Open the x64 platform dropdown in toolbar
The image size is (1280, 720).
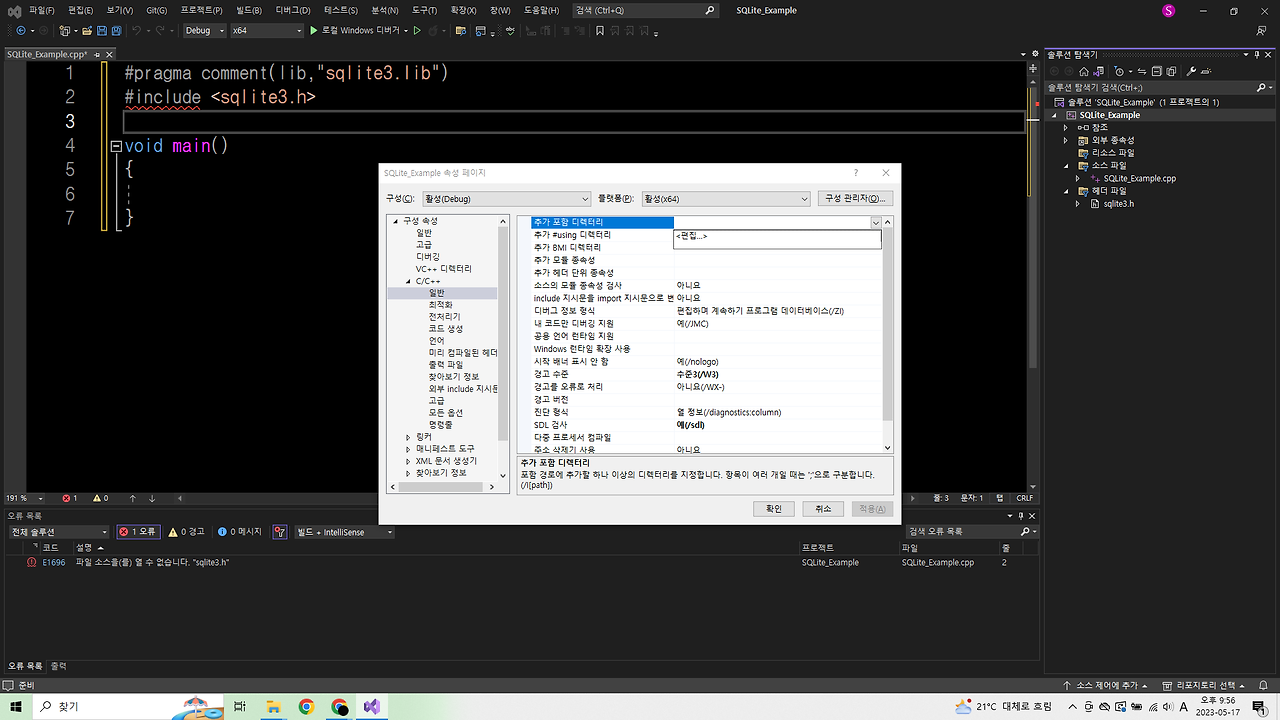click(266, 31)
